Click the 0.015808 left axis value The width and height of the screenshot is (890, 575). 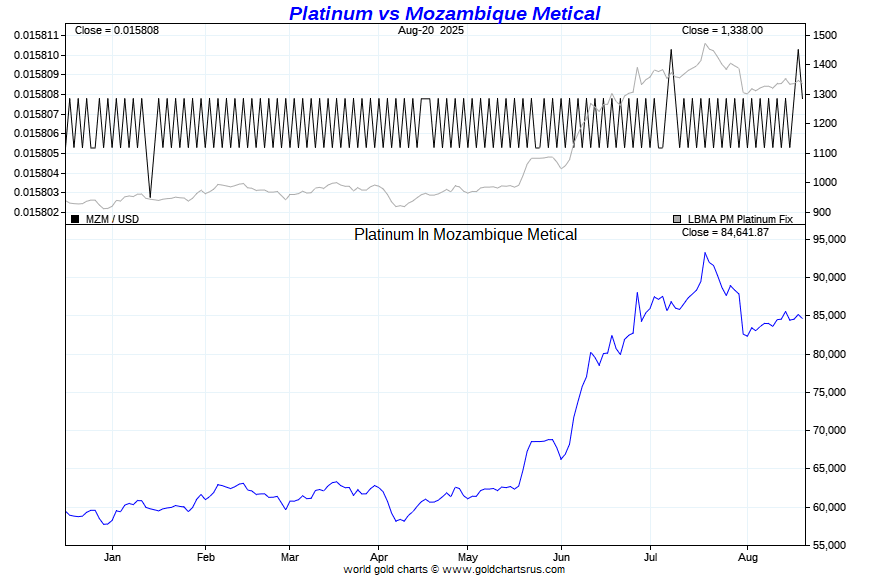click(x=36, y=94)
